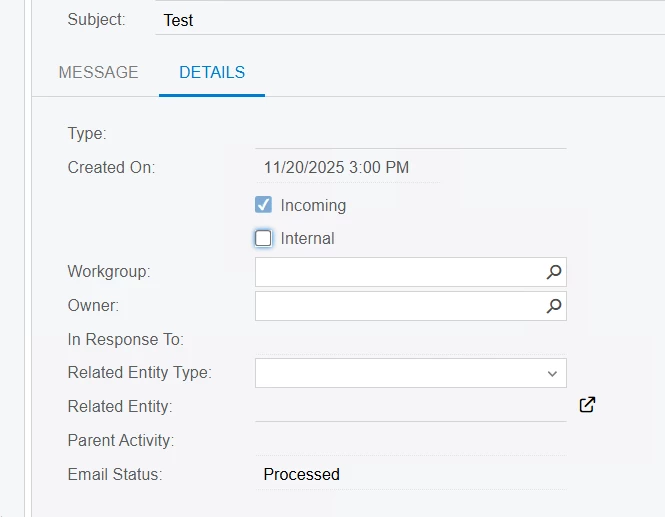This screenshot has width=665, height=517.
Task: Click the Email Status Processed value
Action: (x=302, y=474)
